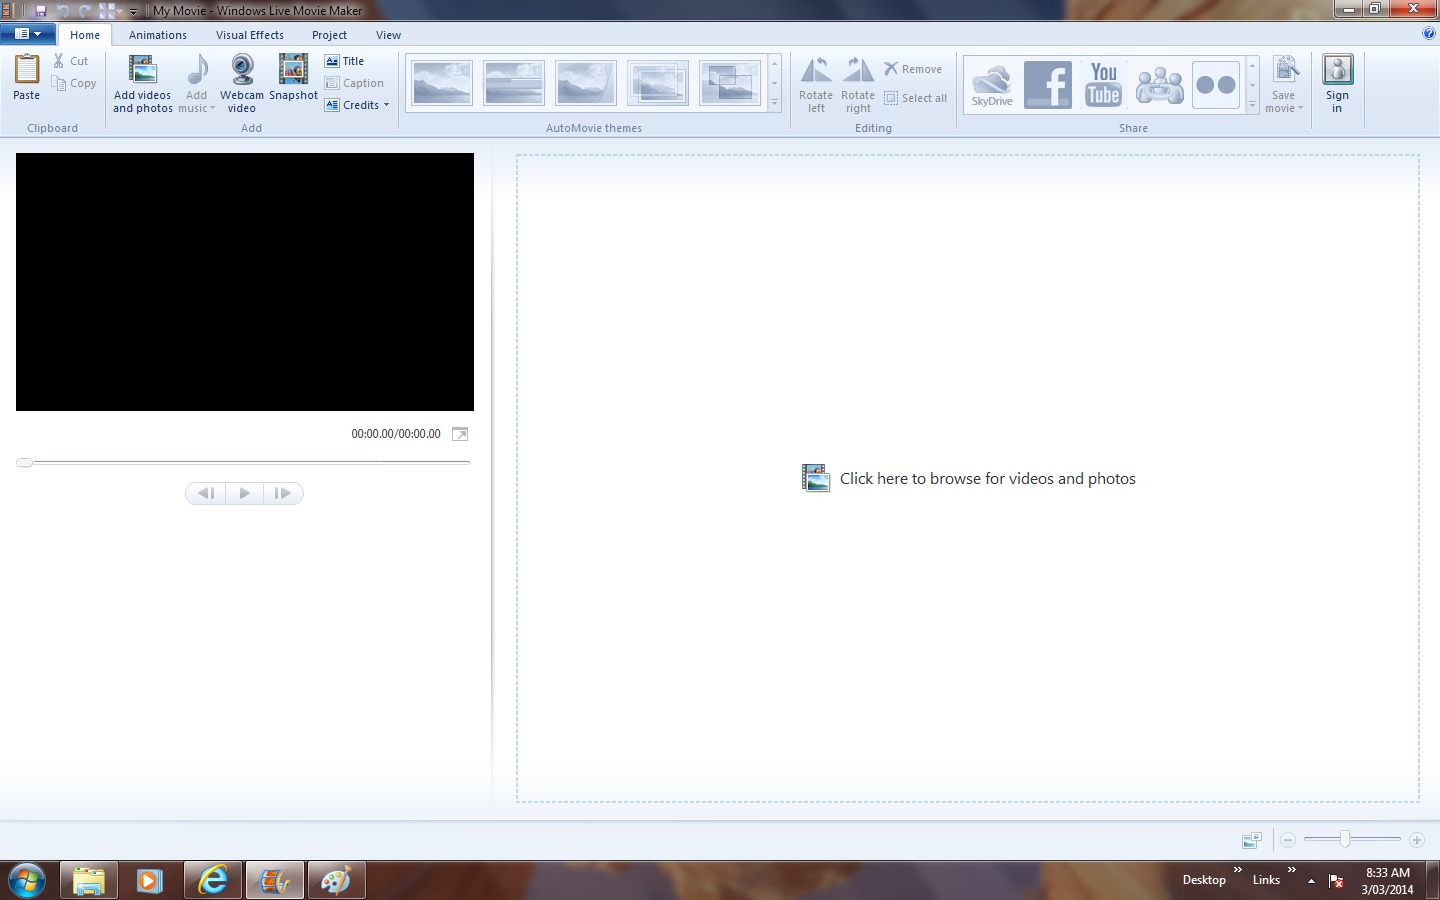Step to the next frame

pyautogui.click(x=283, y=493)
